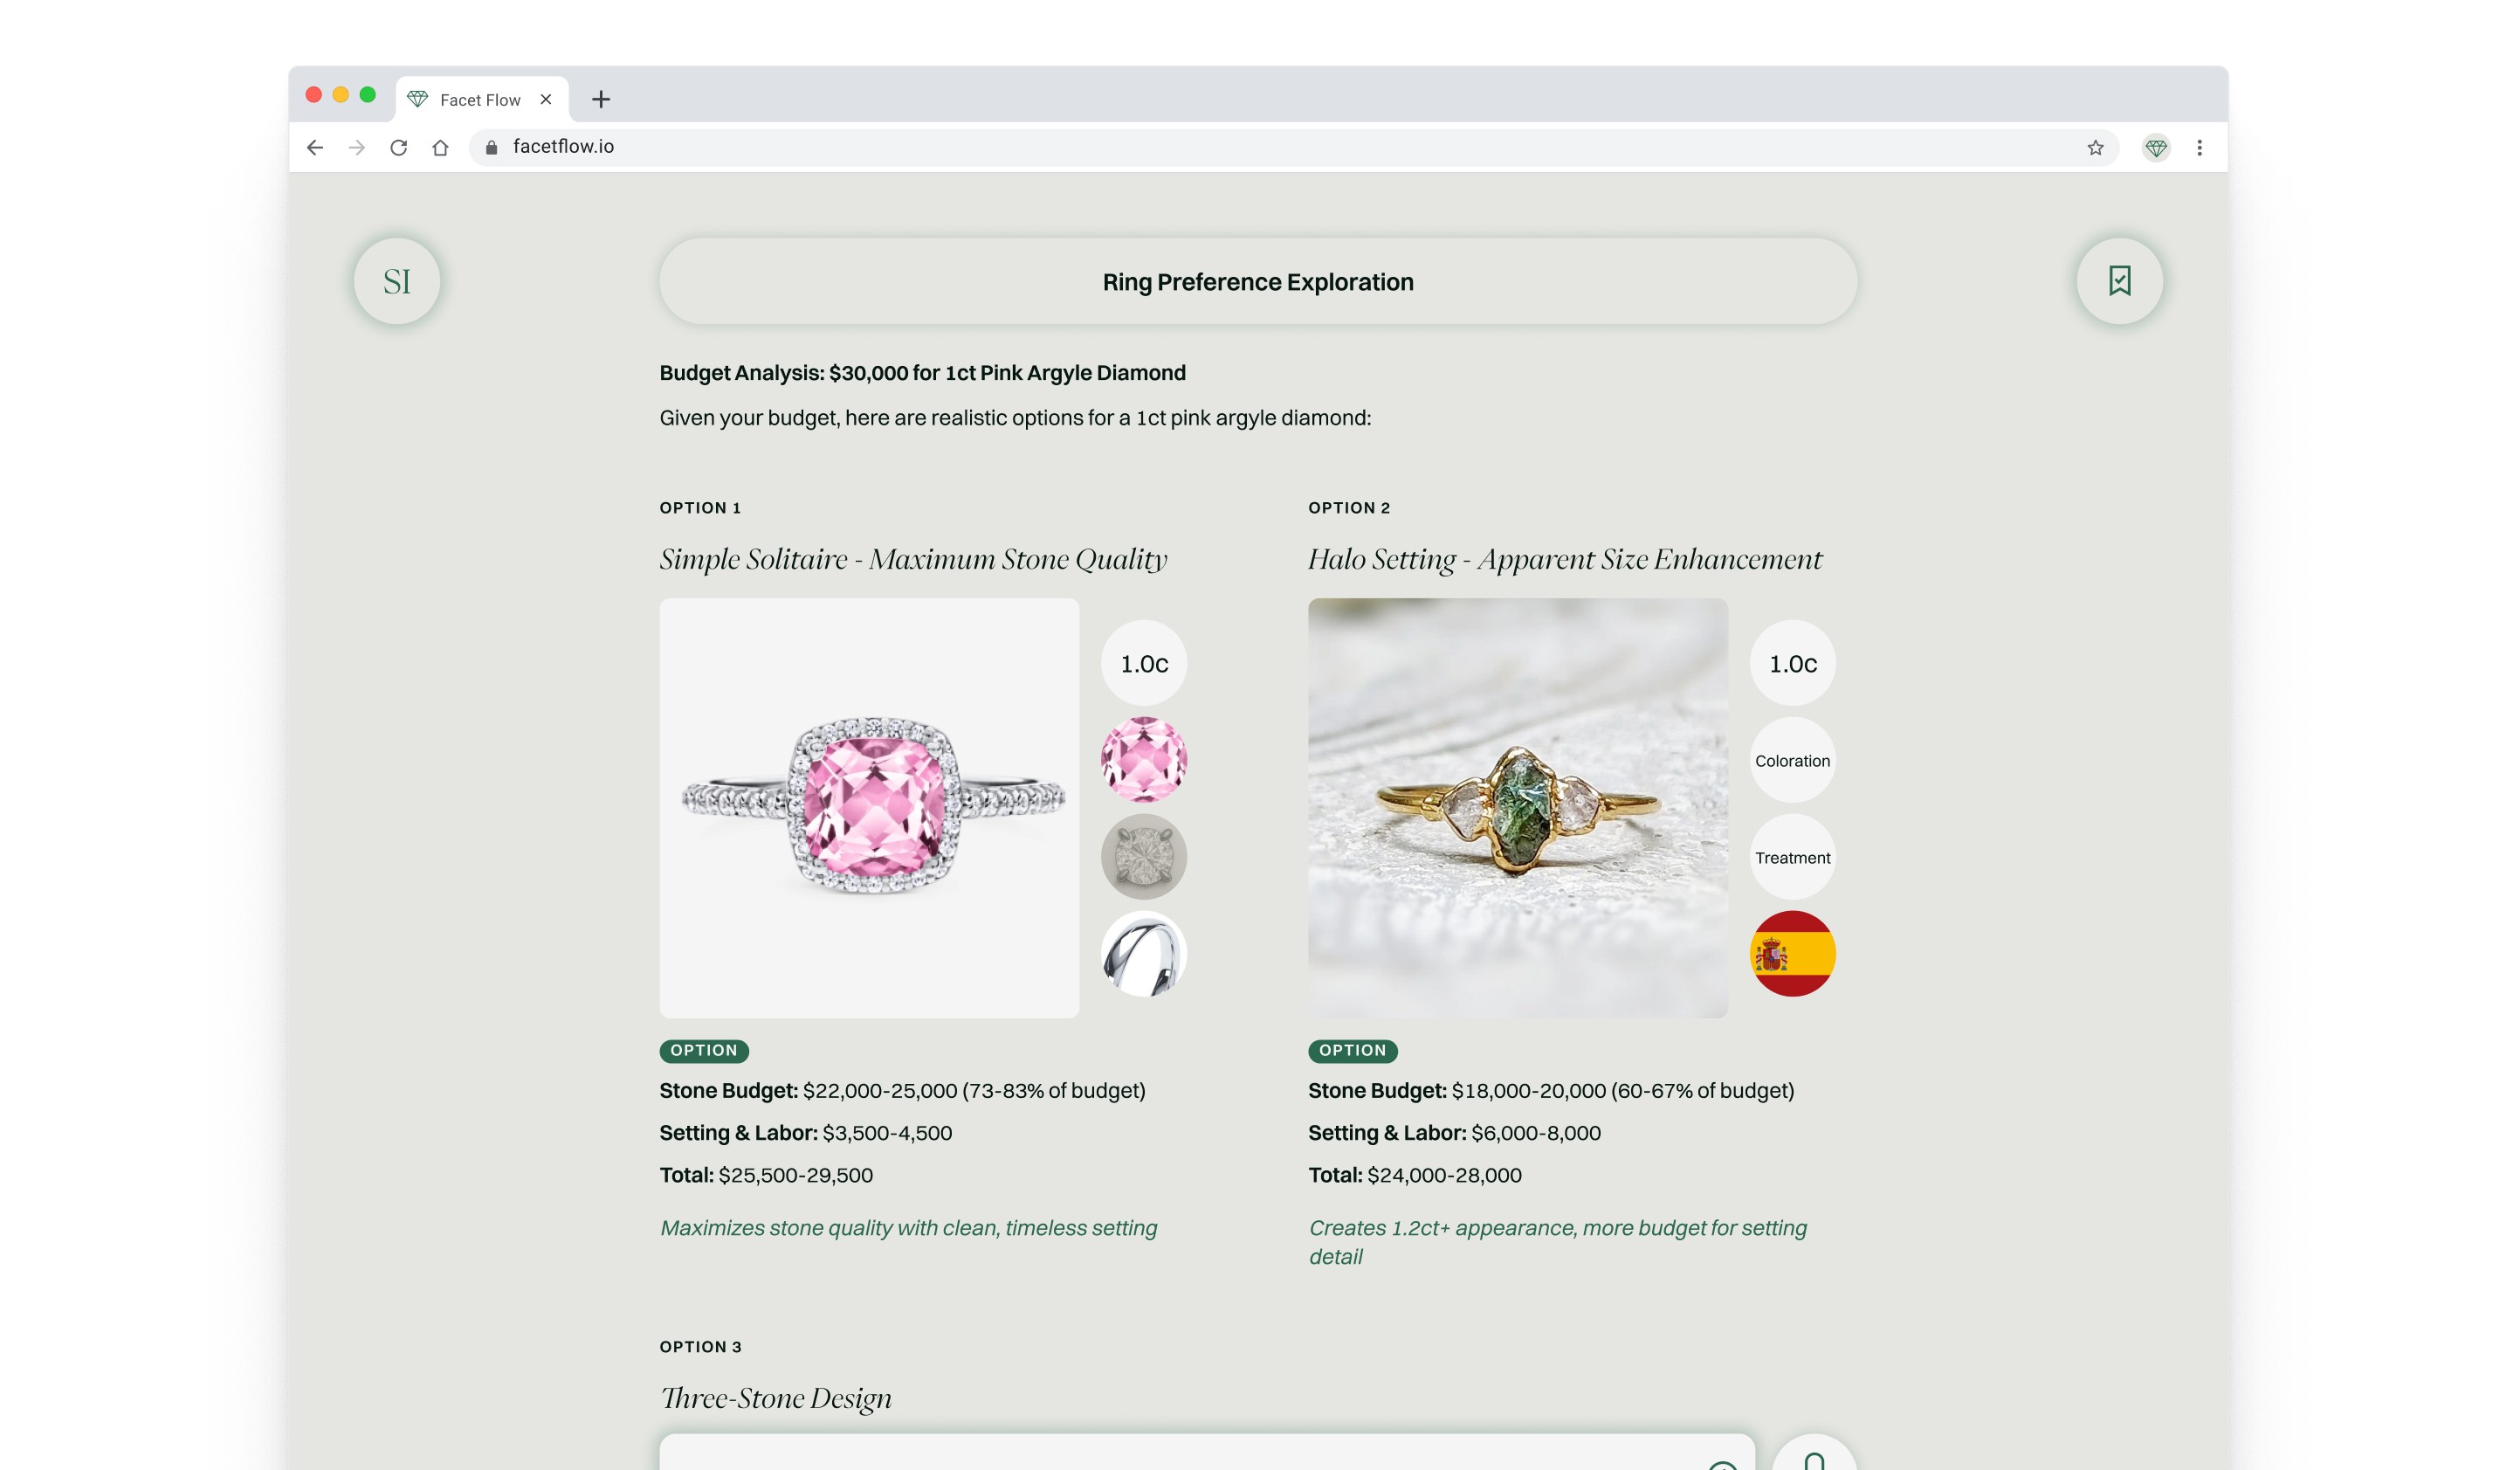This screenshot has width=2520, height=1470.
Task: Click the Coloration chip on Option 2
Action: (x=1792, y=760)
